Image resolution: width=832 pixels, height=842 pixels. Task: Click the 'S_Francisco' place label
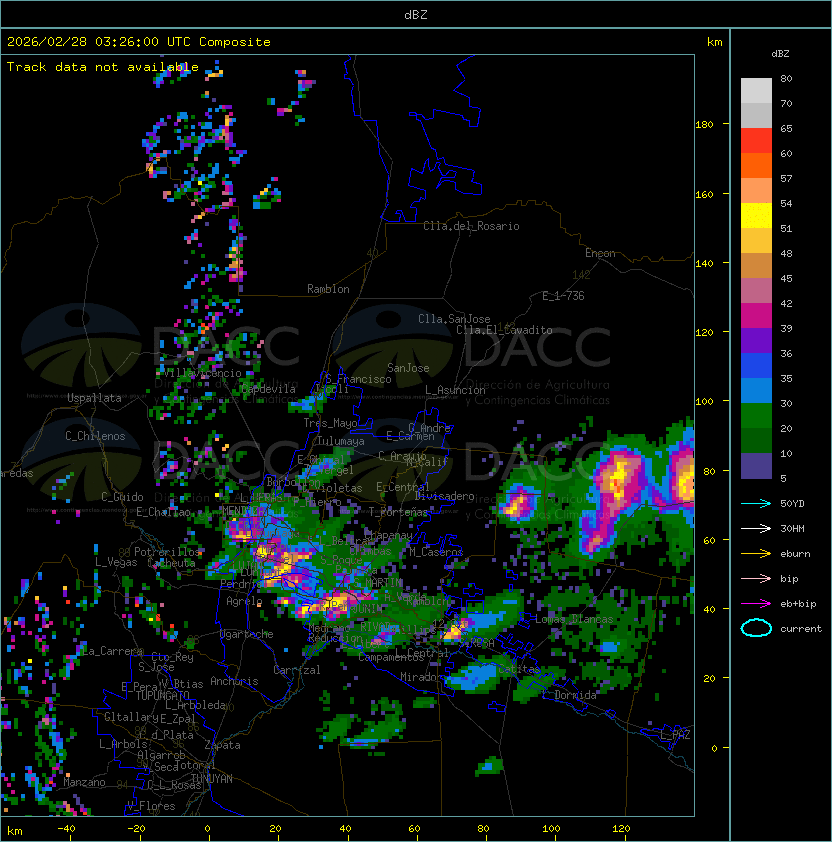click(358, 379)
